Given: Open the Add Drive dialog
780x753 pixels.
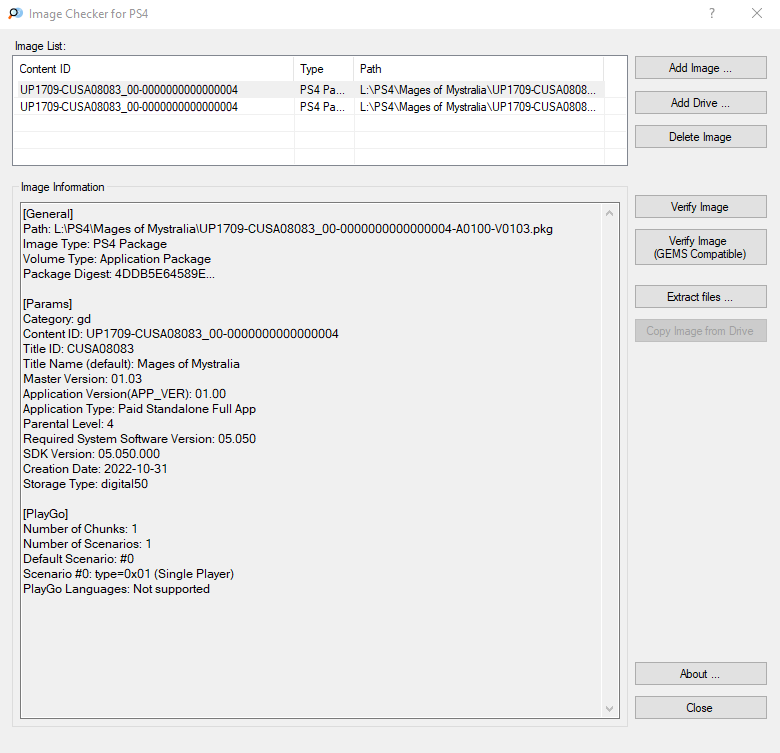Looking at the screenshot, I should coord(700,102).
